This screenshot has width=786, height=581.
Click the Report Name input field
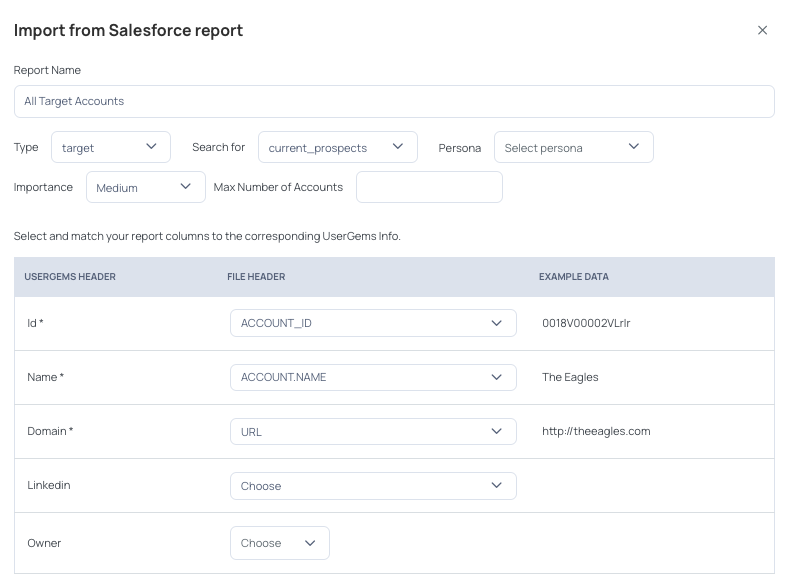point(394,101)
